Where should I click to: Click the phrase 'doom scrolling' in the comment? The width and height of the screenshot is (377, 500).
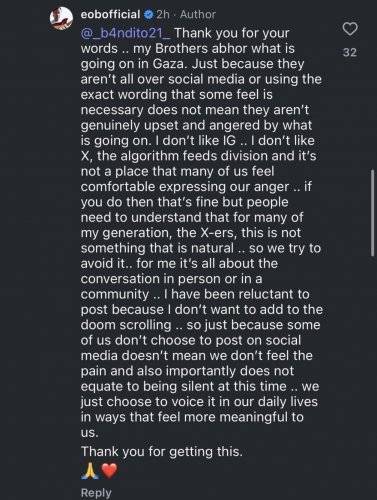[126, 325]
